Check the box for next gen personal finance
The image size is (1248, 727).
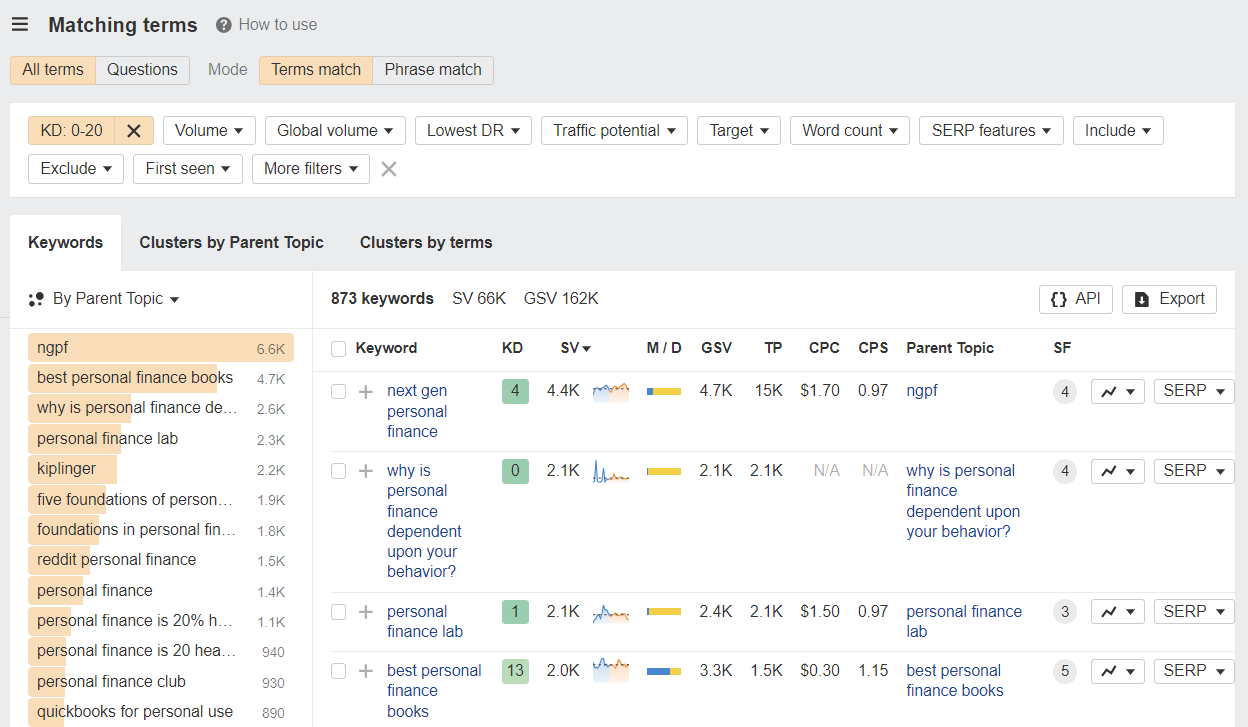pyautogui.click(x=337, y=391)
